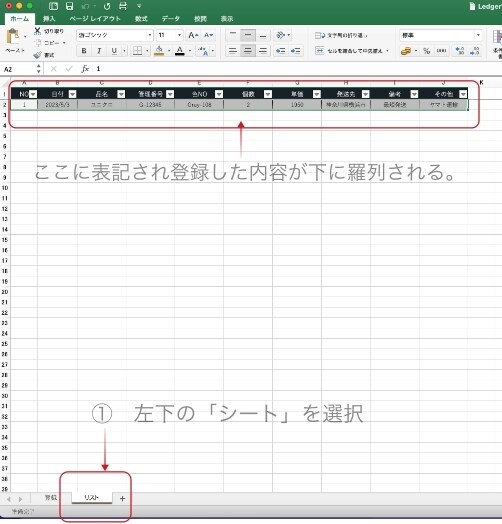Click the next sheet navigation arrow
This screenshot has height=524, width=502.
point(21,499)
